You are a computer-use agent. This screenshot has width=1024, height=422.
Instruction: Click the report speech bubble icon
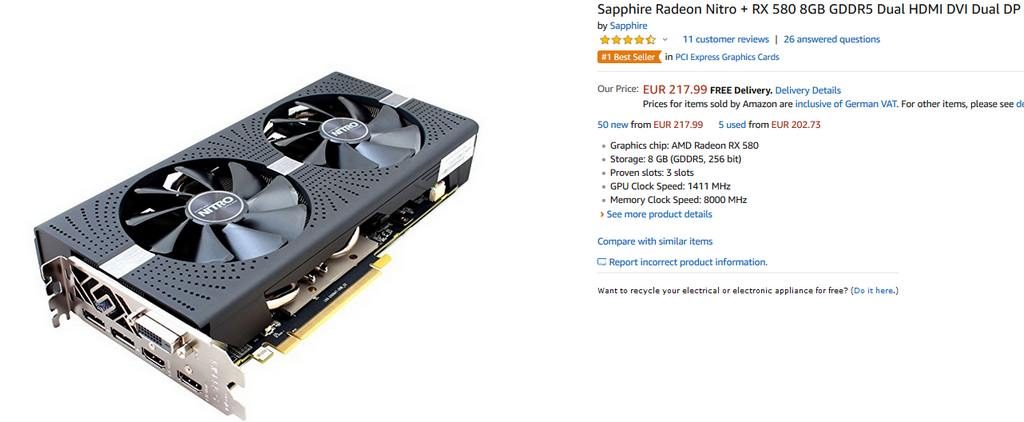(602, 262)
